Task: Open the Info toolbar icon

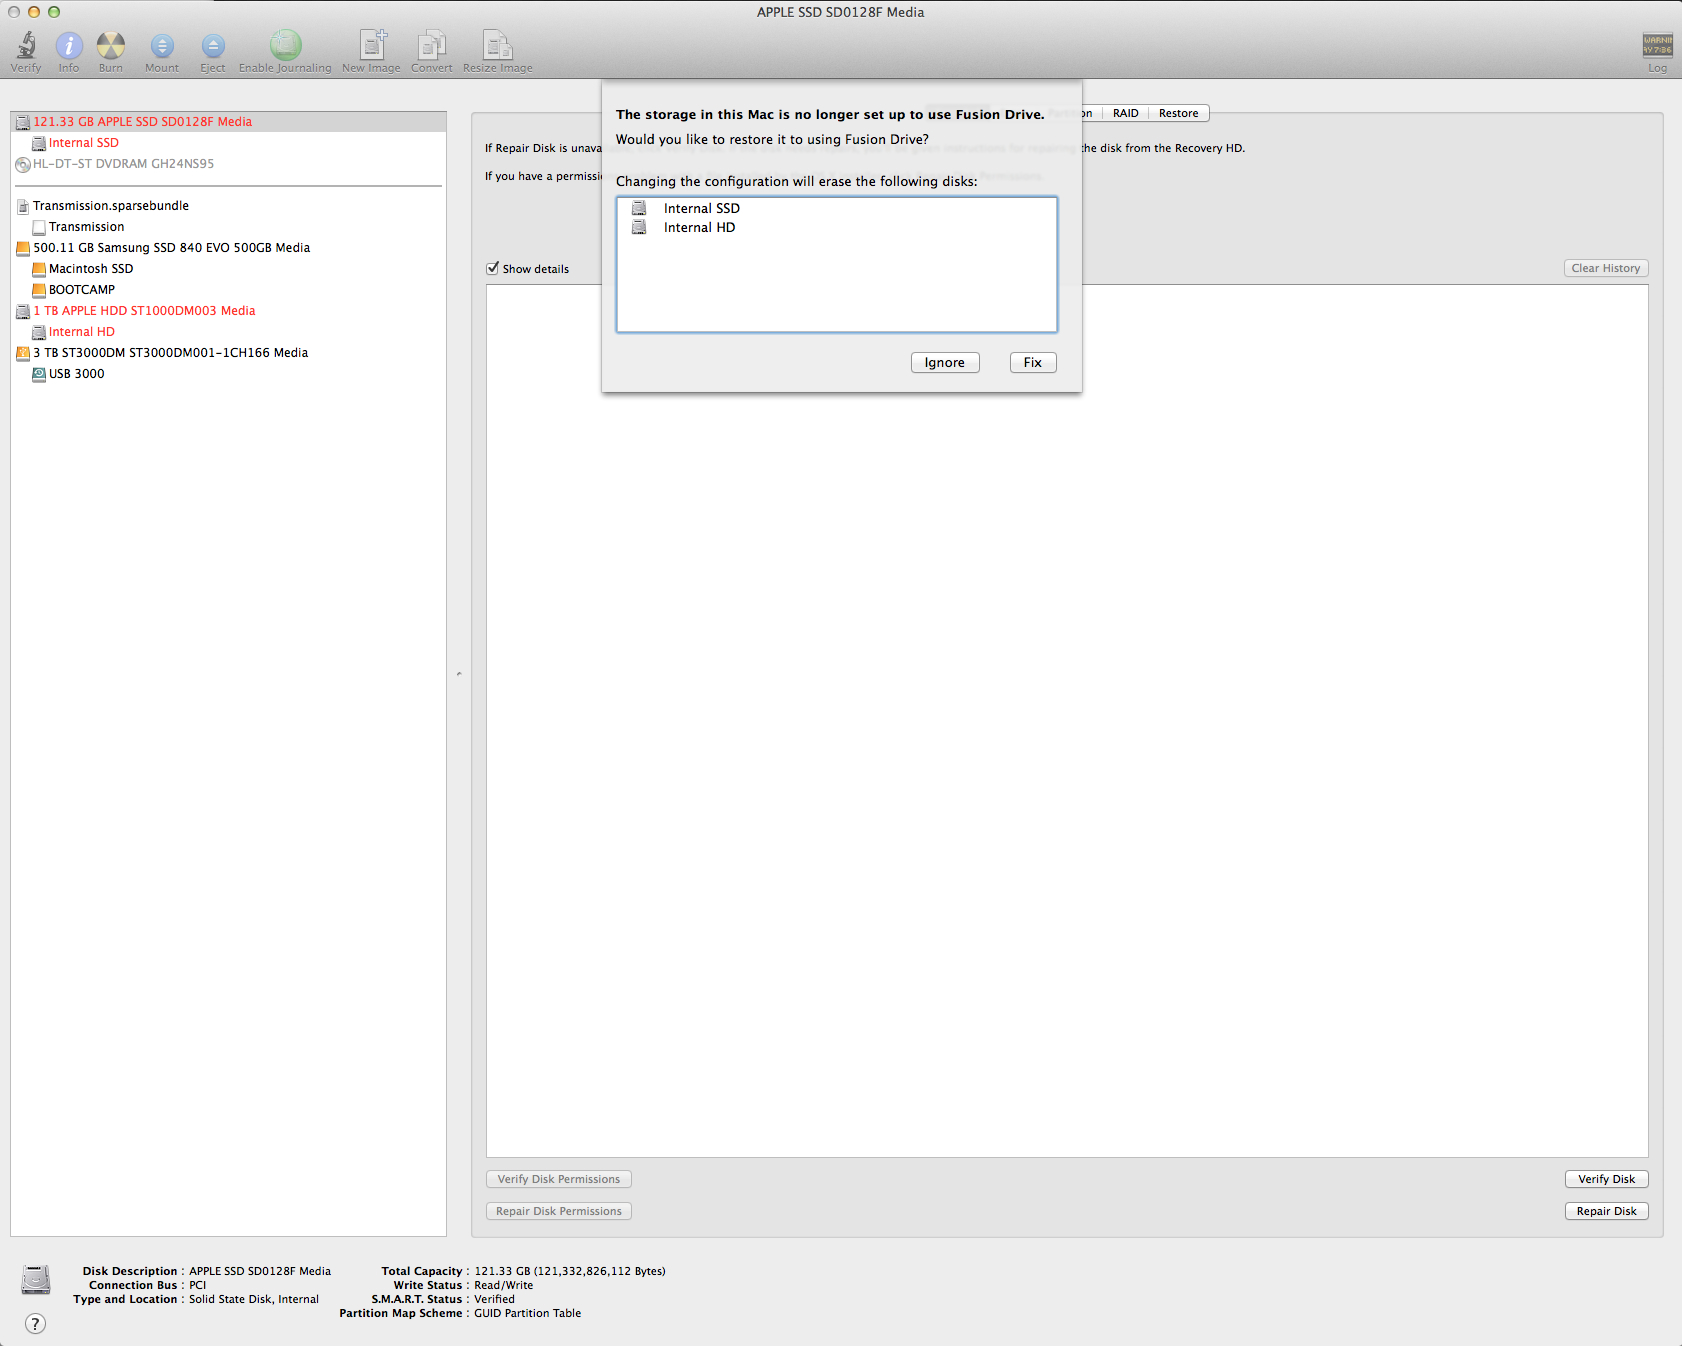Action: [69, 45]
